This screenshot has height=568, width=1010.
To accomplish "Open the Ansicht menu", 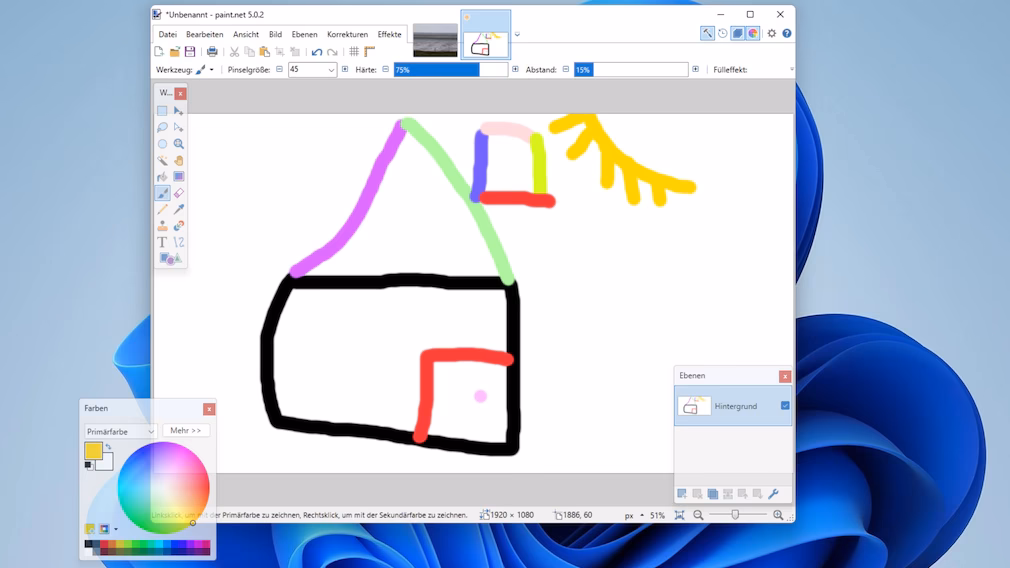I will point(246,34).
